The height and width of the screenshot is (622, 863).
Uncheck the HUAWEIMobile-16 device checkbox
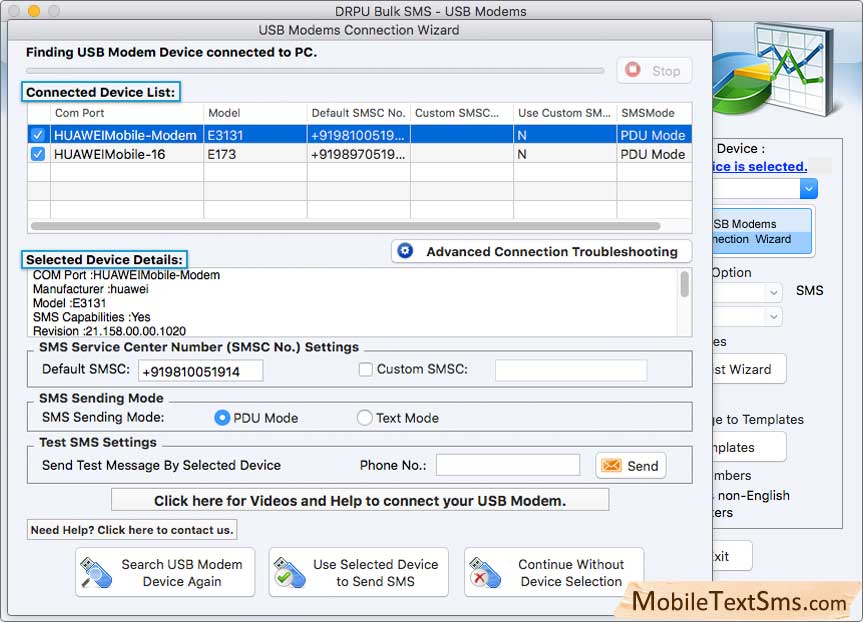(x=38, y=154)
